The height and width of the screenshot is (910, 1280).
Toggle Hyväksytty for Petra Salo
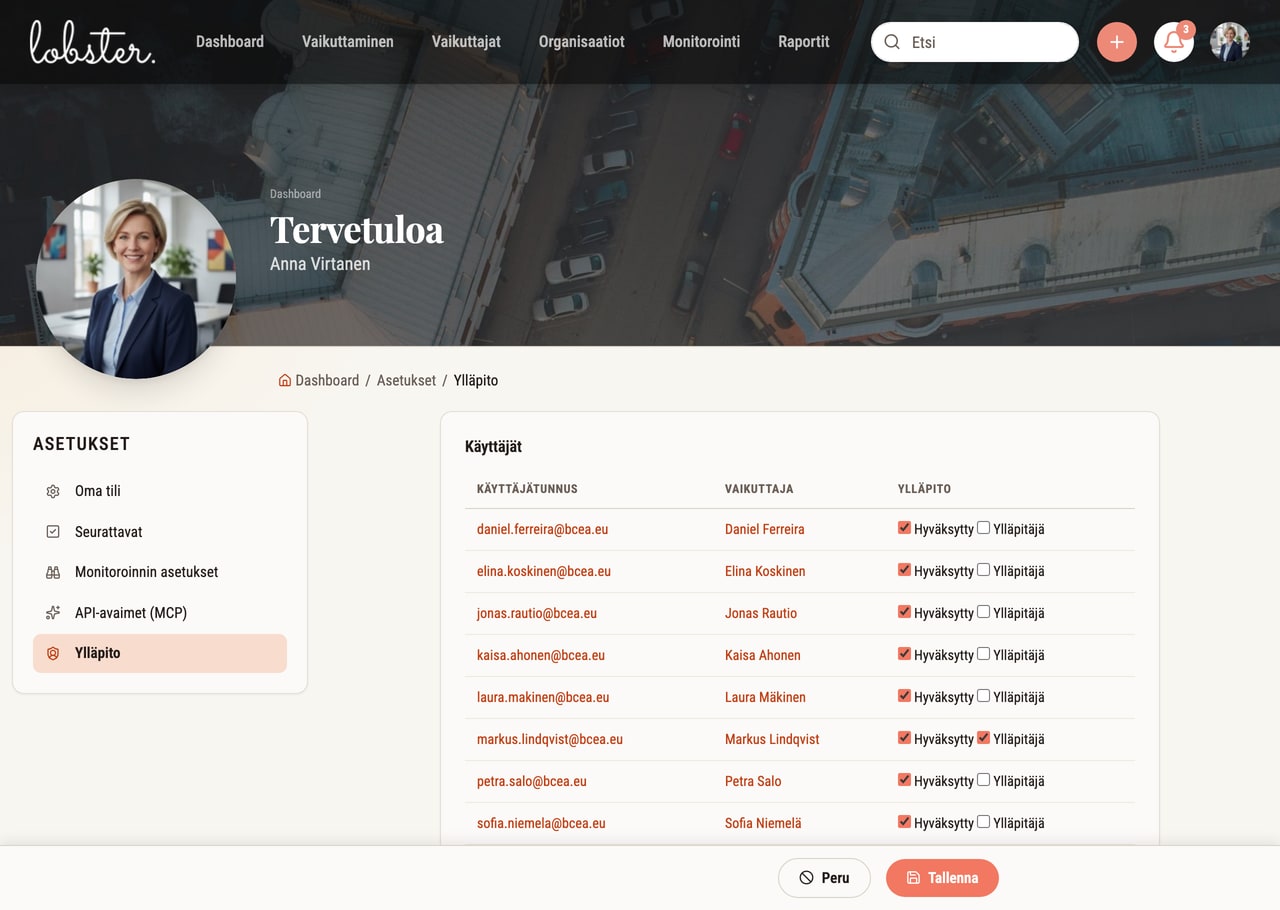(904, 780)
